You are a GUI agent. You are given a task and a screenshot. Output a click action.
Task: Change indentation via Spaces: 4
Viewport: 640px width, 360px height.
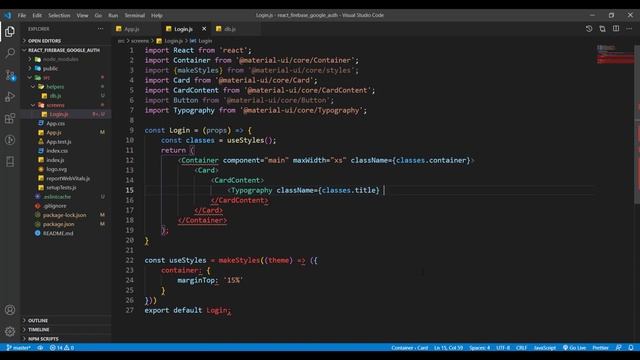pos(479,348)
